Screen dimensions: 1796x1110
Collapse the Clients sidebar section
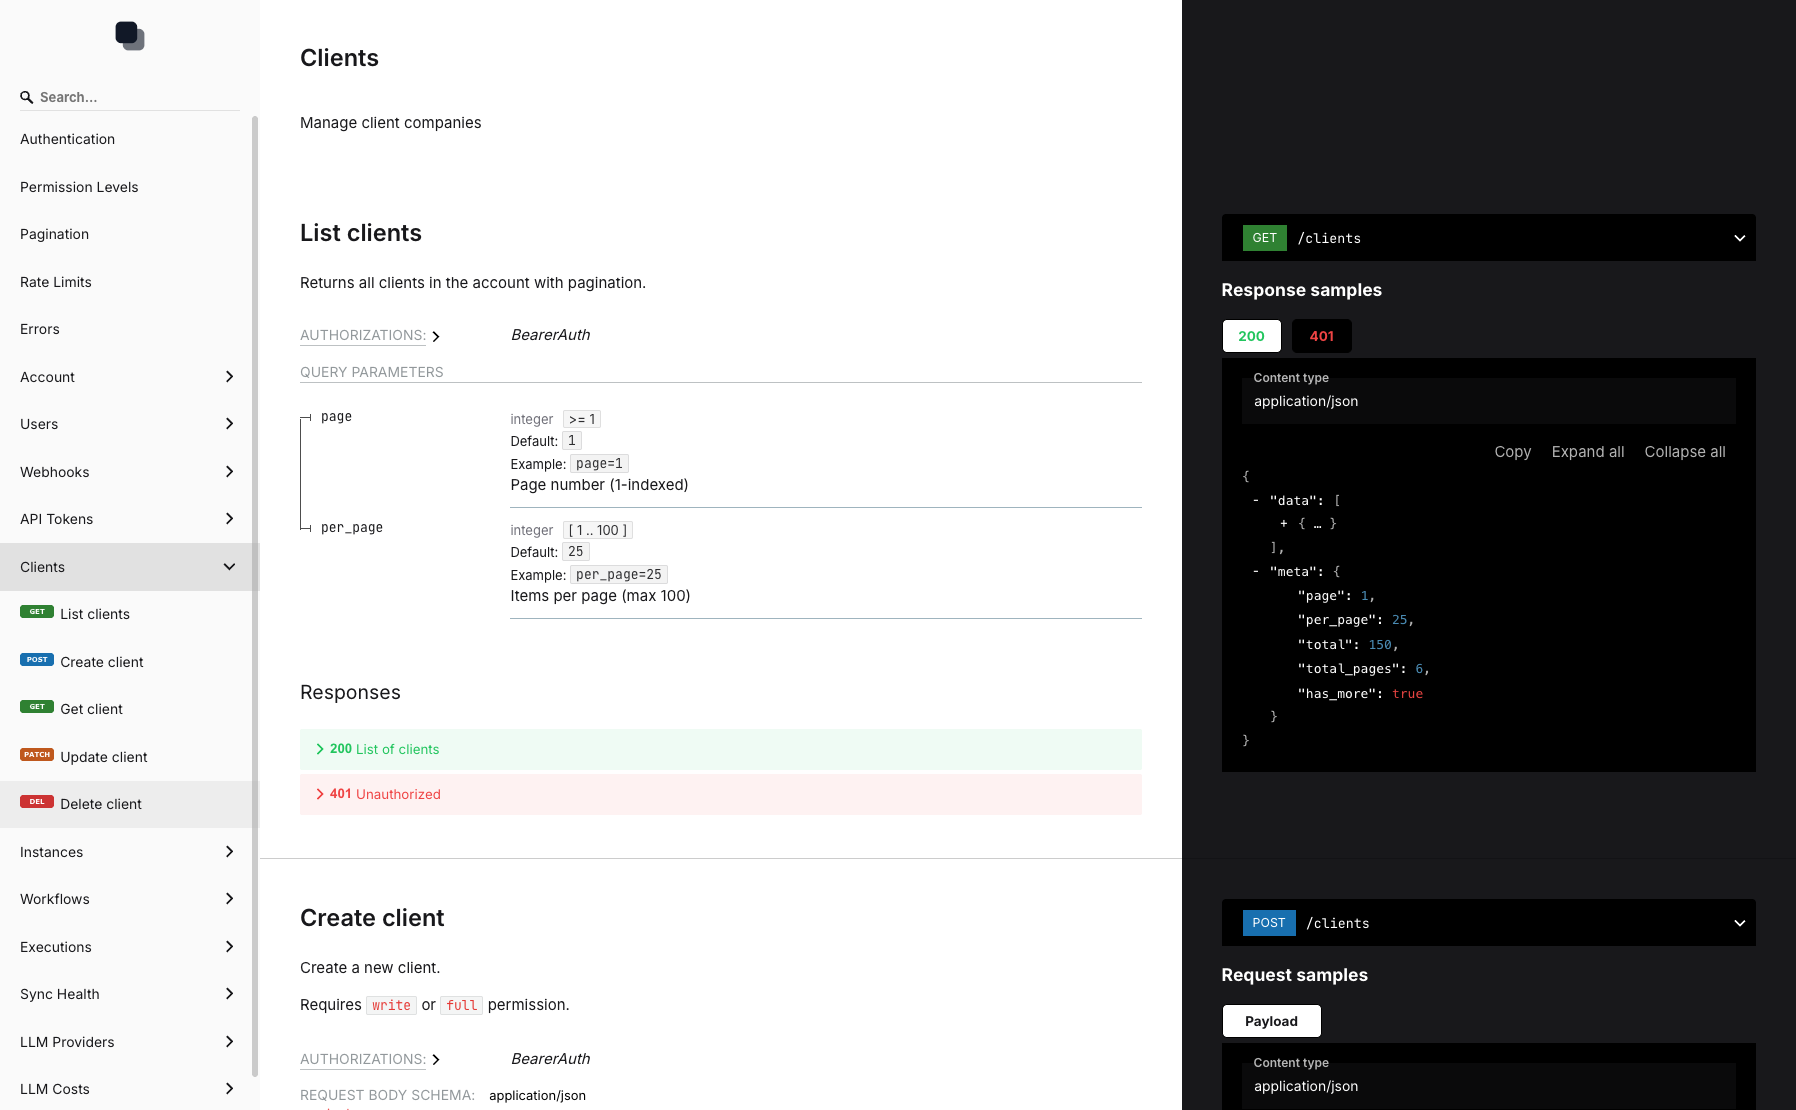[x=229, y=567]
